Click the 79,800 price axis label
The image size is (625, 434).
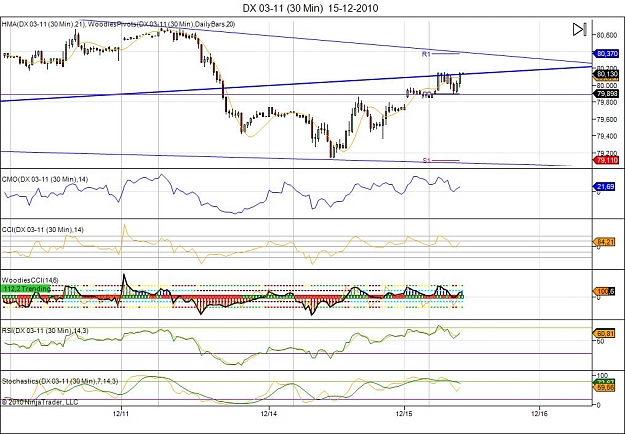[607, 103]
